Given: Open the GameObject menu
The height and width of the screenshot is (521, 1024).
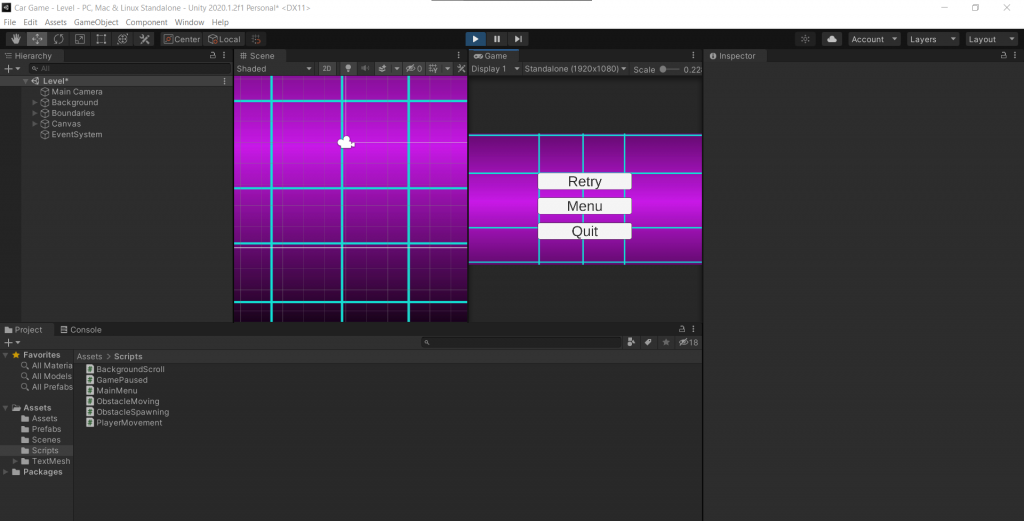Looking at the screenshot, I should tap(96, 22).
